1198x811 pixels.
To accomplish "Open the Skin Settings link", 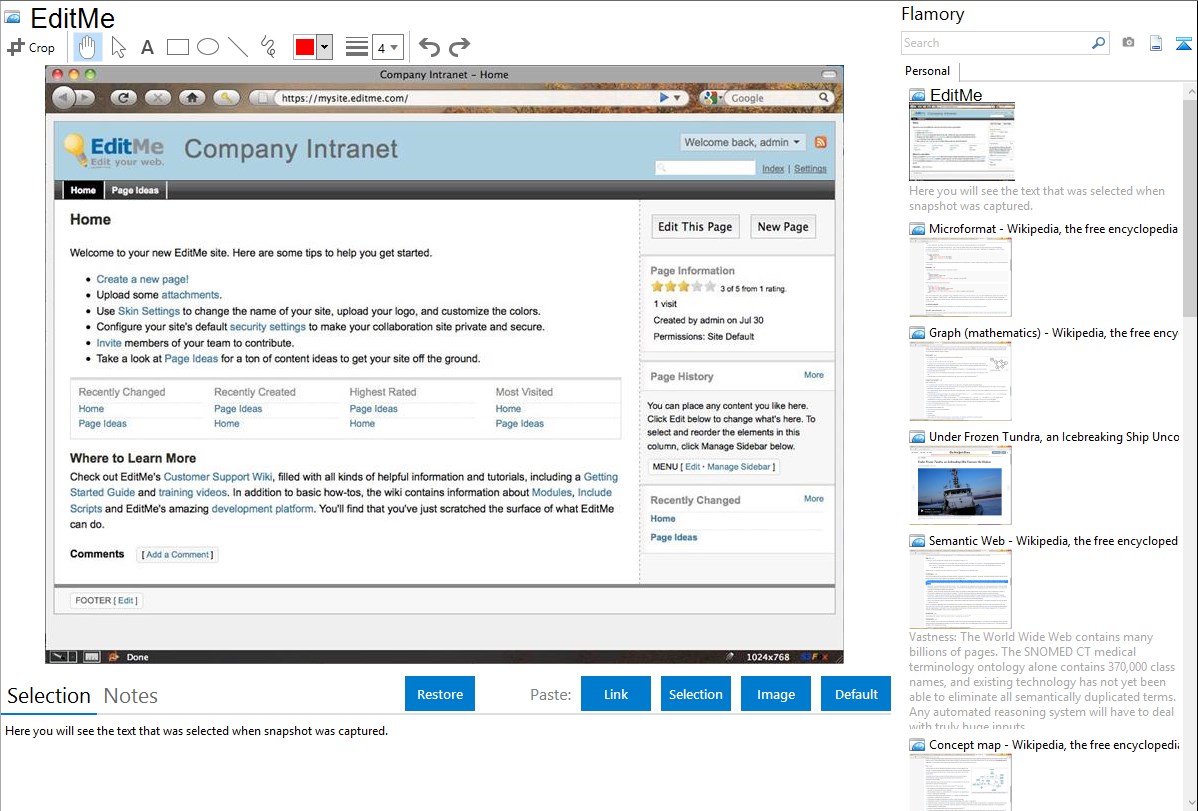I will pos(149,311).
